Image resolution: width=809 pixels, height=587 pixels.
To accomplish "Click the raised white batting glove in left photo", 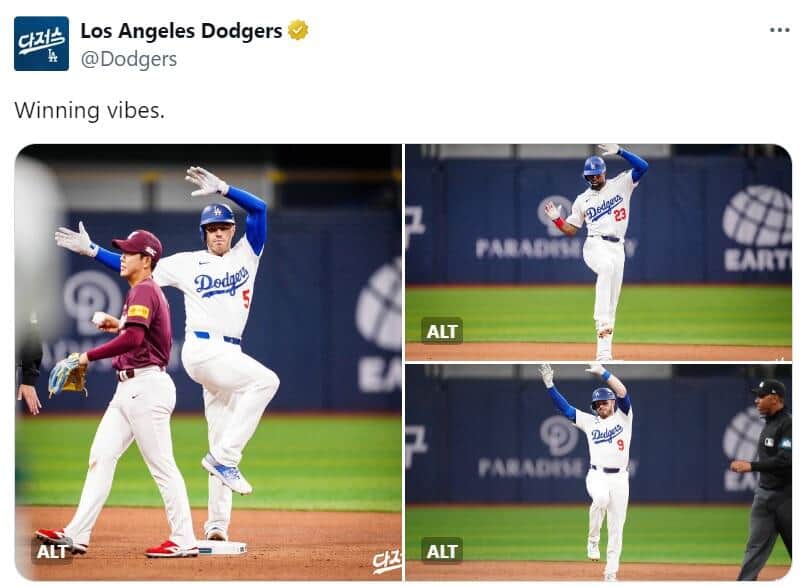I will tap(206, 181).
